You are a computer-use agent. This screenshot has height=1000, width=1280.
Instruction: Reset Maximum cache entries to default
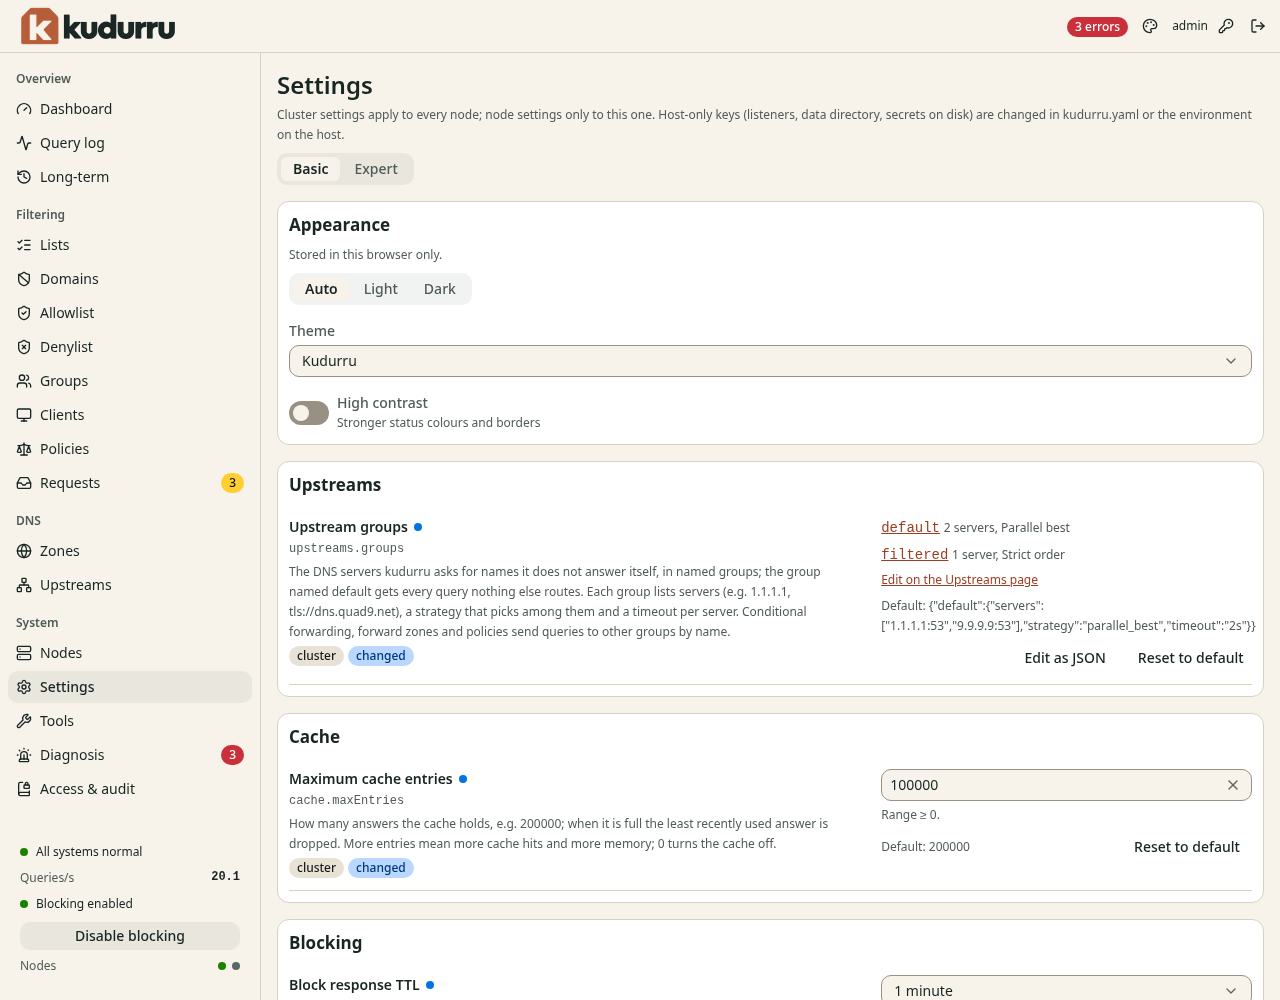(1187, 847)
